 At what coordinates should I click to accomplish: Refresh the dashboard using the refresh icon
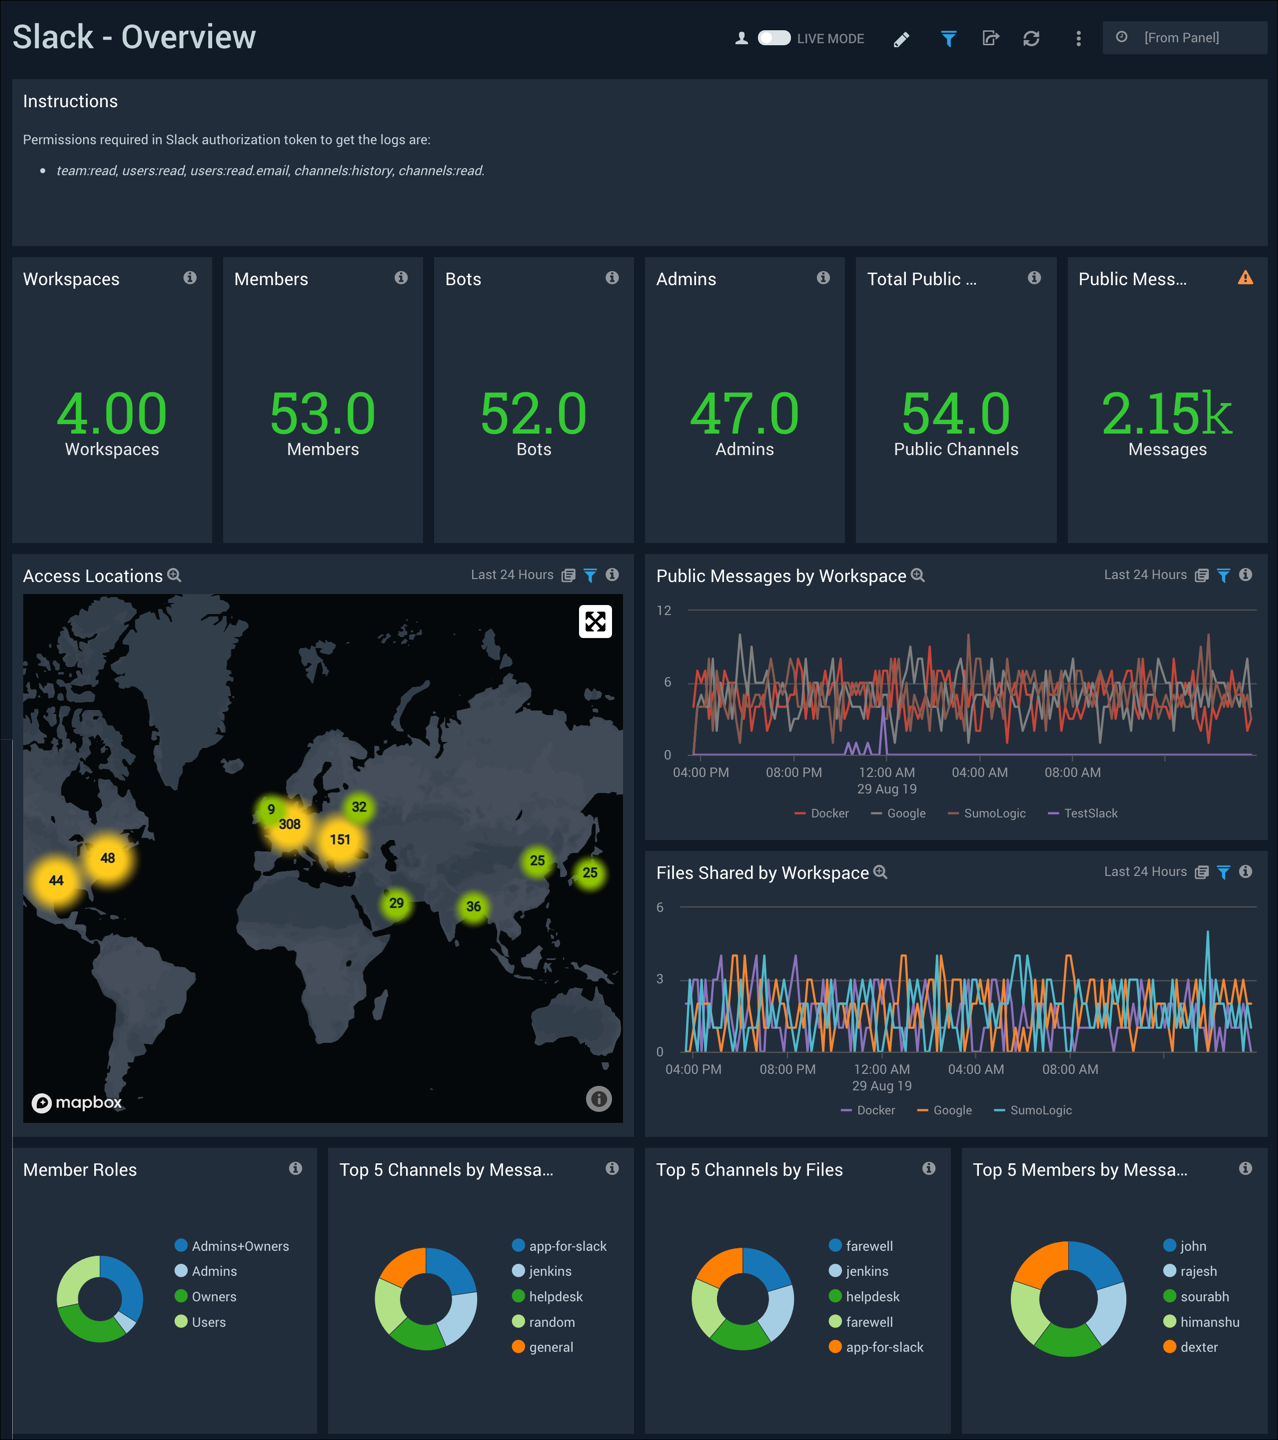point(1031,38)
